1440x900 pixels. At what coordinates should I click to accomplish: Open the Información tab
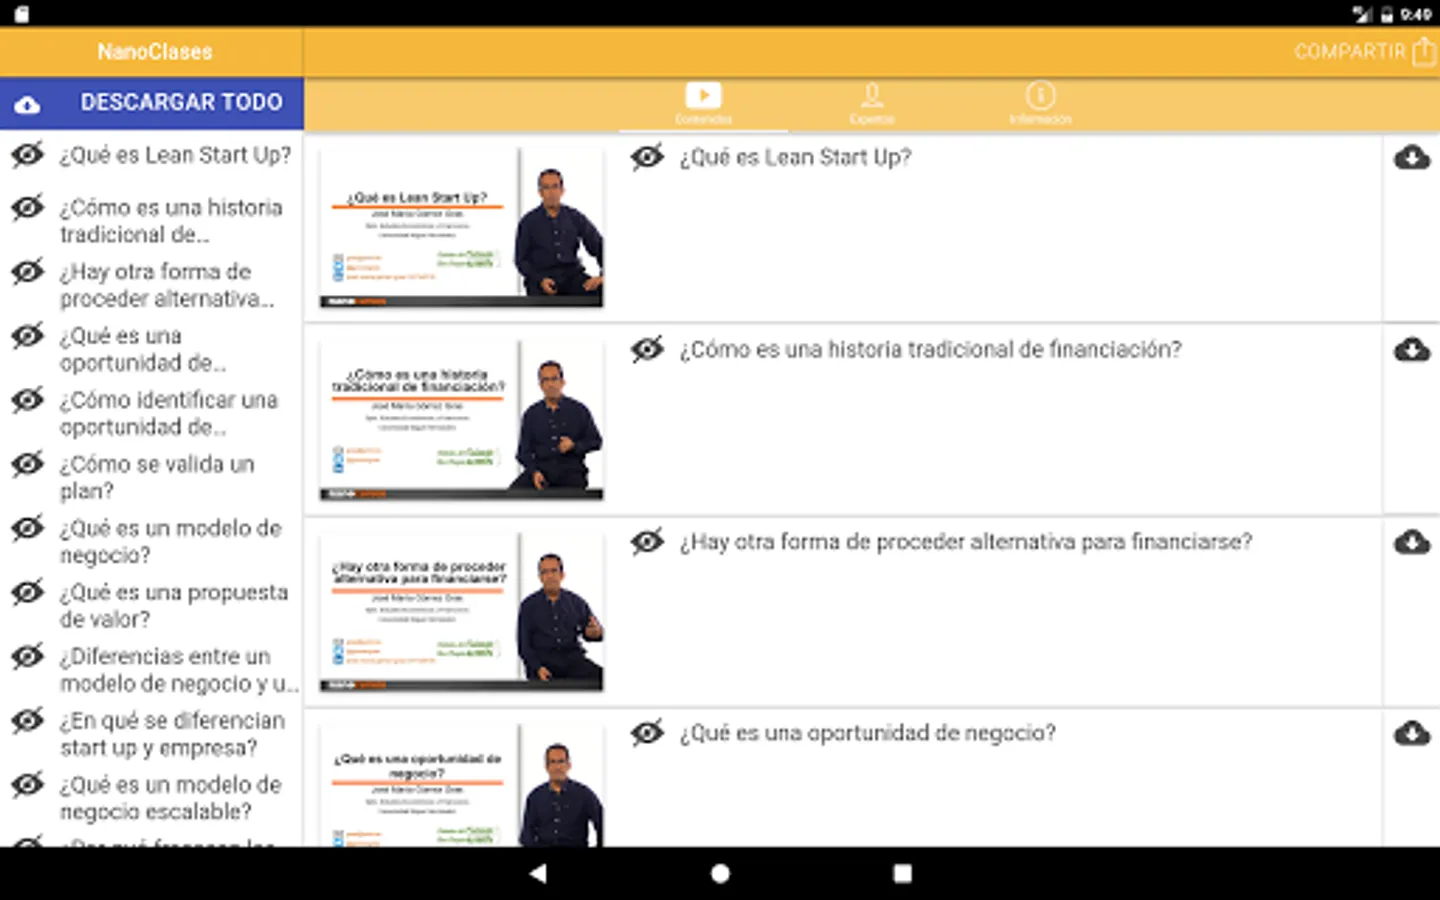pyautogui.click(x=1040, y=104)
